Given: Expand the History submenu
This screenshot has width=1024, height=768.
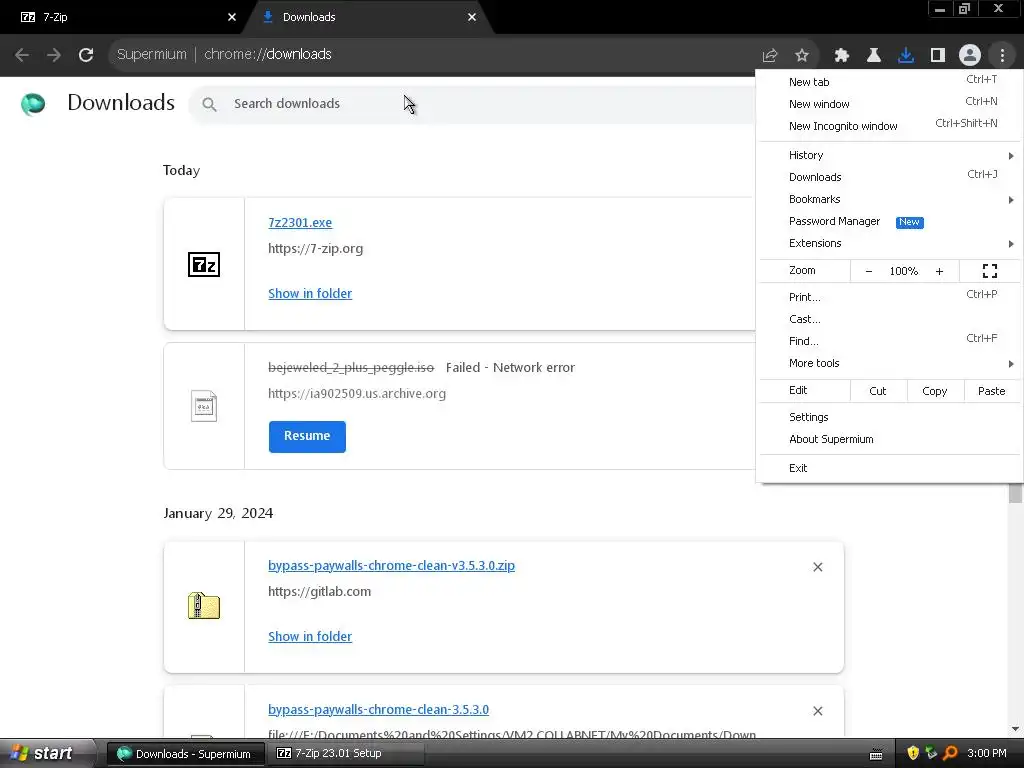Looking at the screenshot, I should click(x=889, y=155).
